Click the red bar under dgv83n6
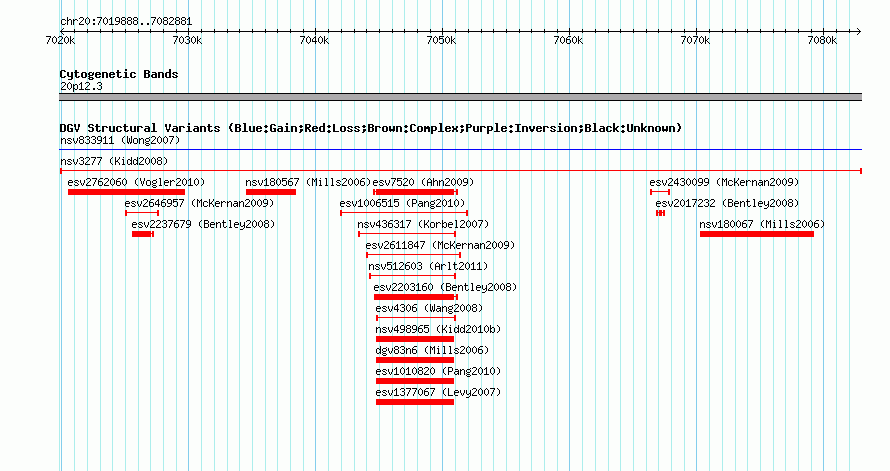The width and height of the screenshot is (890, 471). point(415,360)
